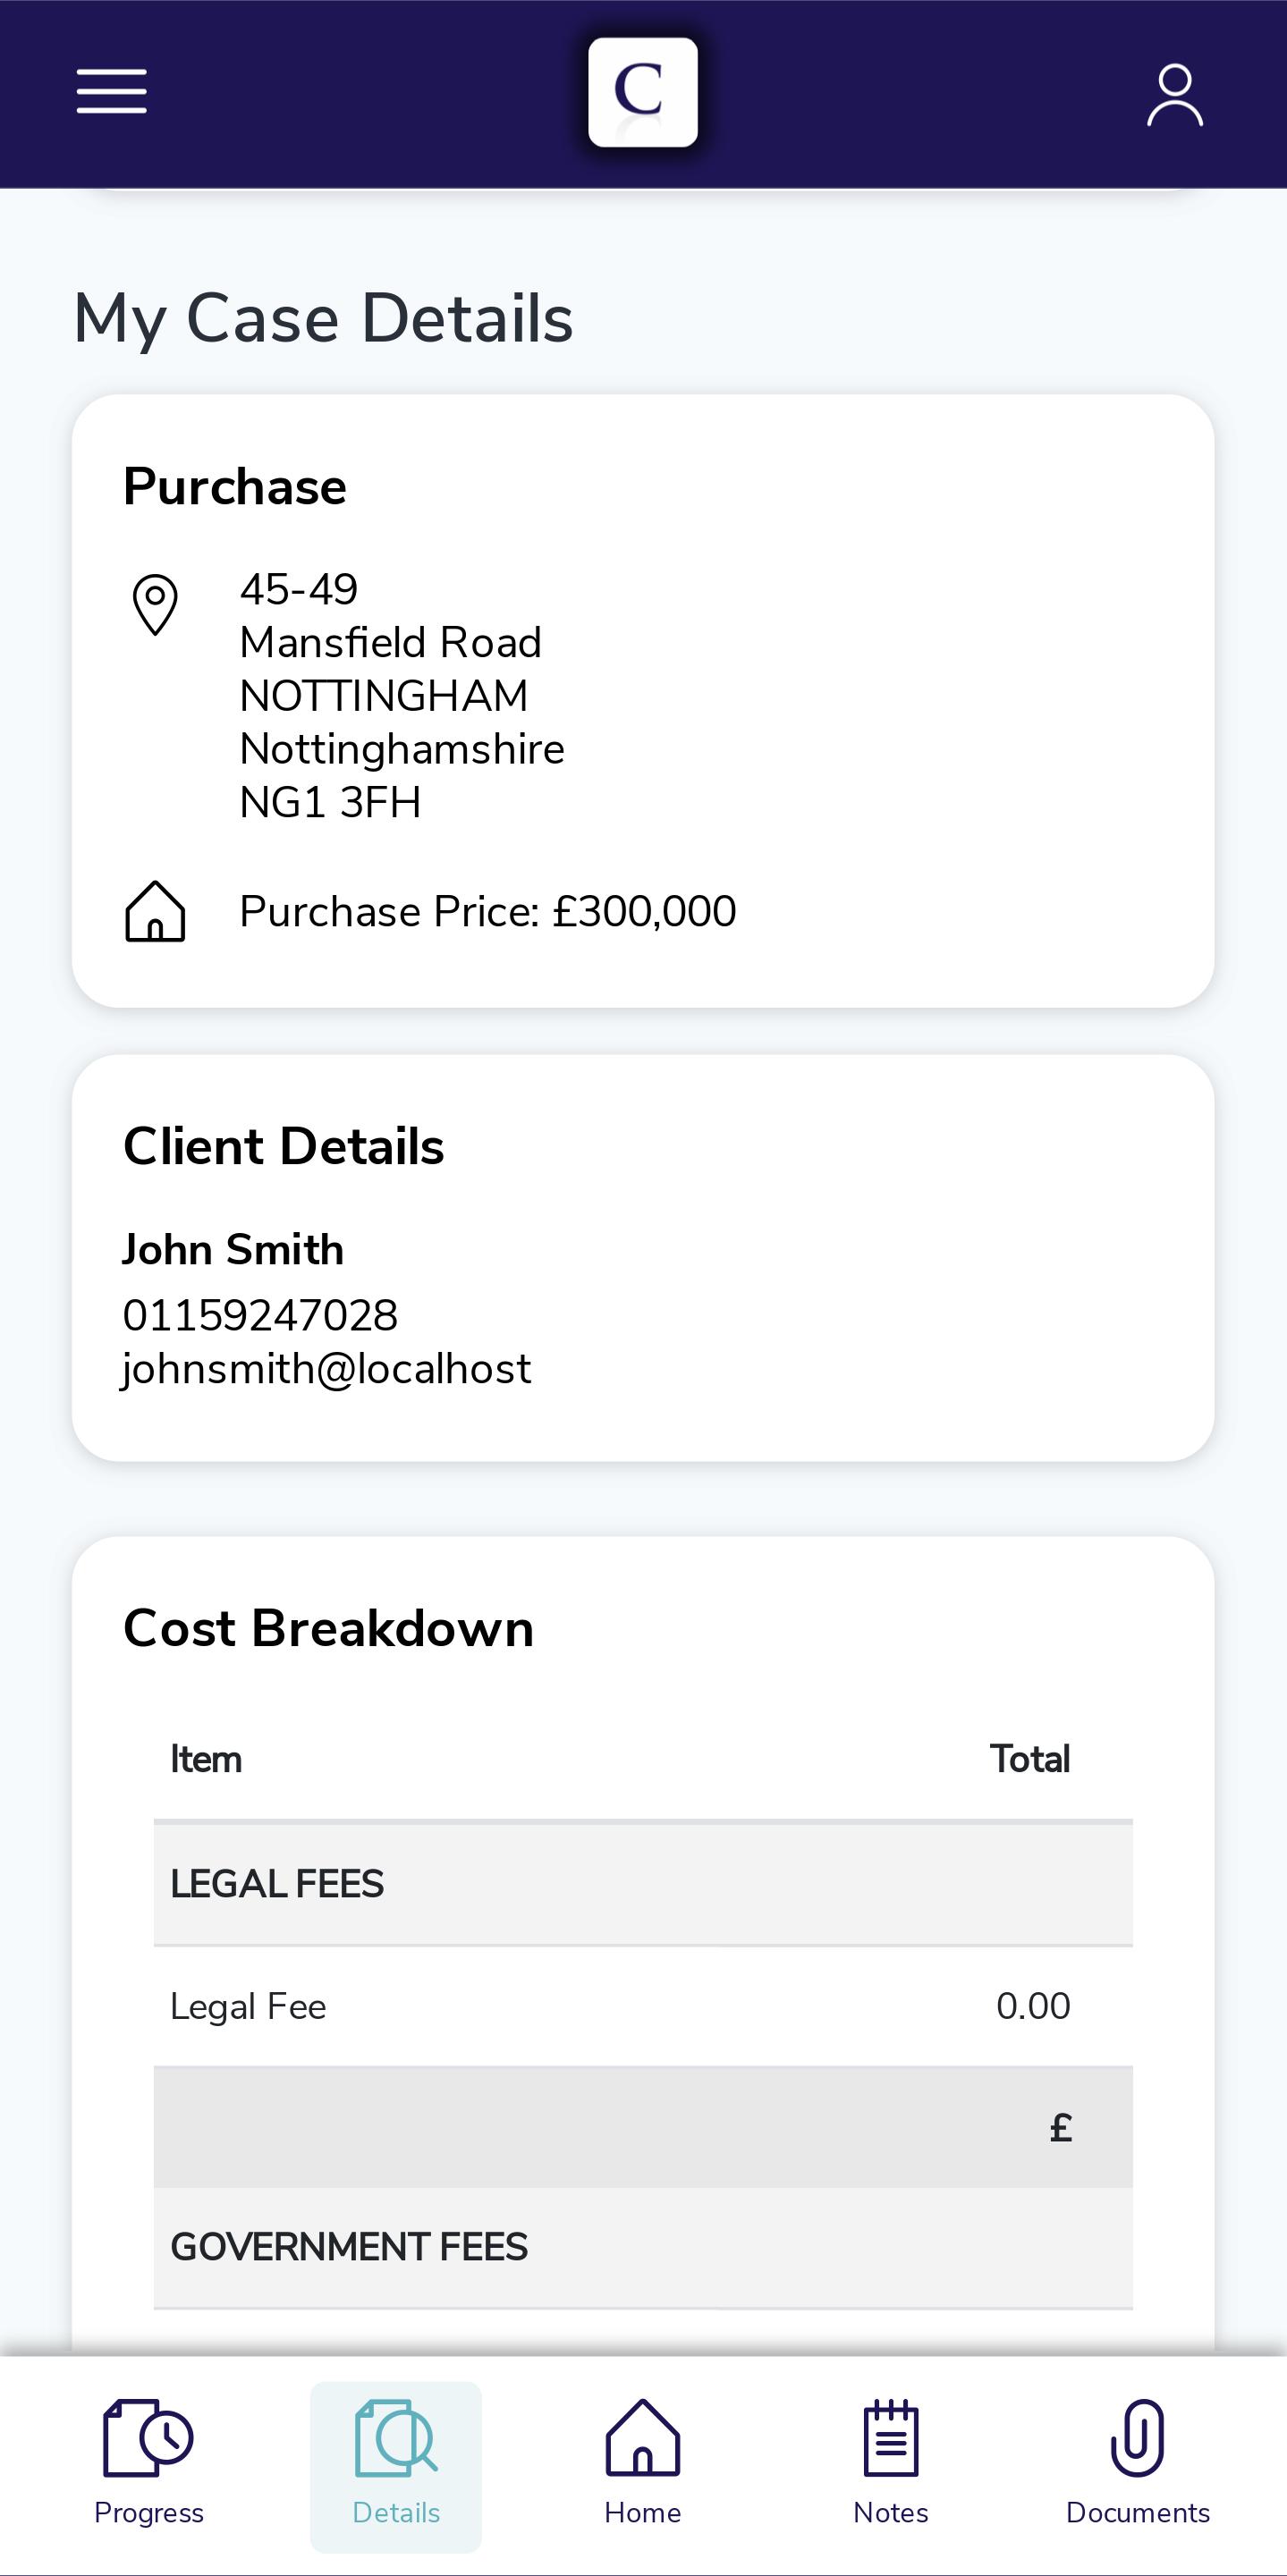This screenshot has width=1287, height=2576.
Task: Open the Notes tab
Action: coord(891,2464)
